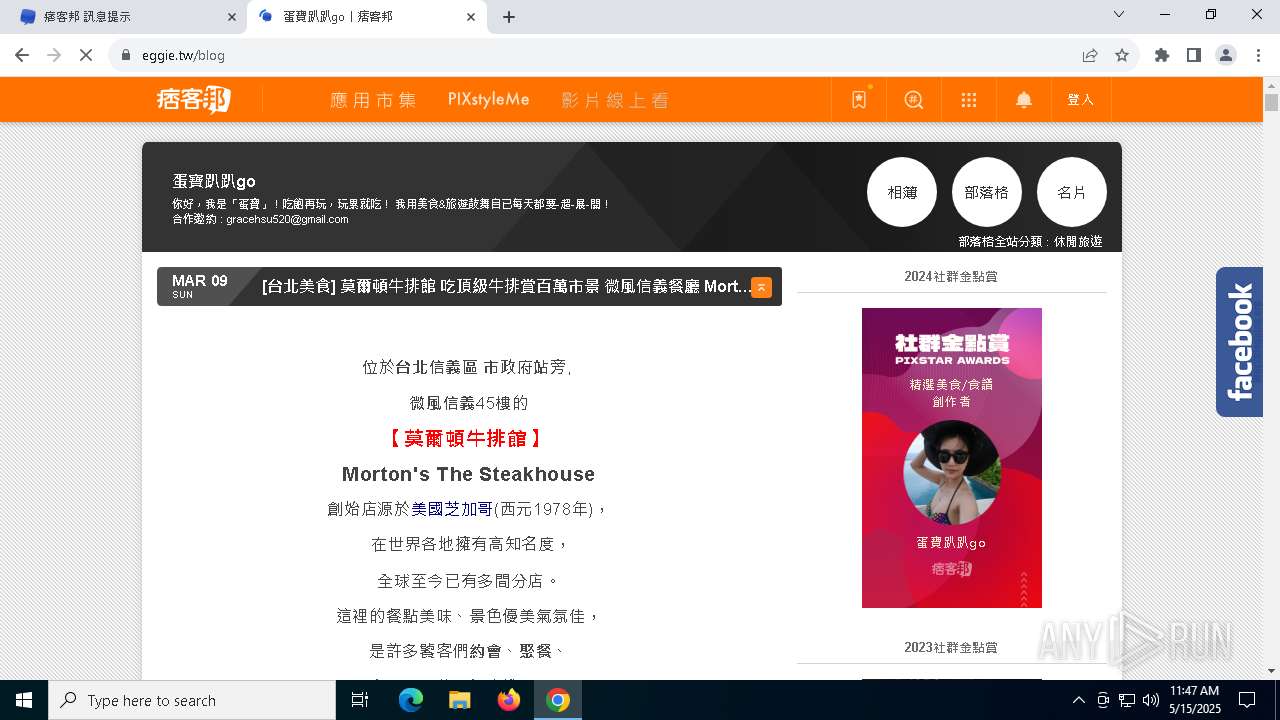Click the page vertical scrollbar thumb

tap(1271, 103)
